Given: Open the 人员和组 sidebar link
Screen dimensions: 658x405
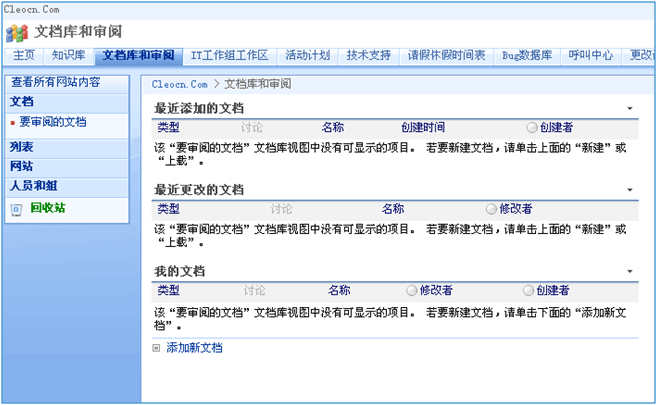Looking at the screenshot, I should [34, 186].
